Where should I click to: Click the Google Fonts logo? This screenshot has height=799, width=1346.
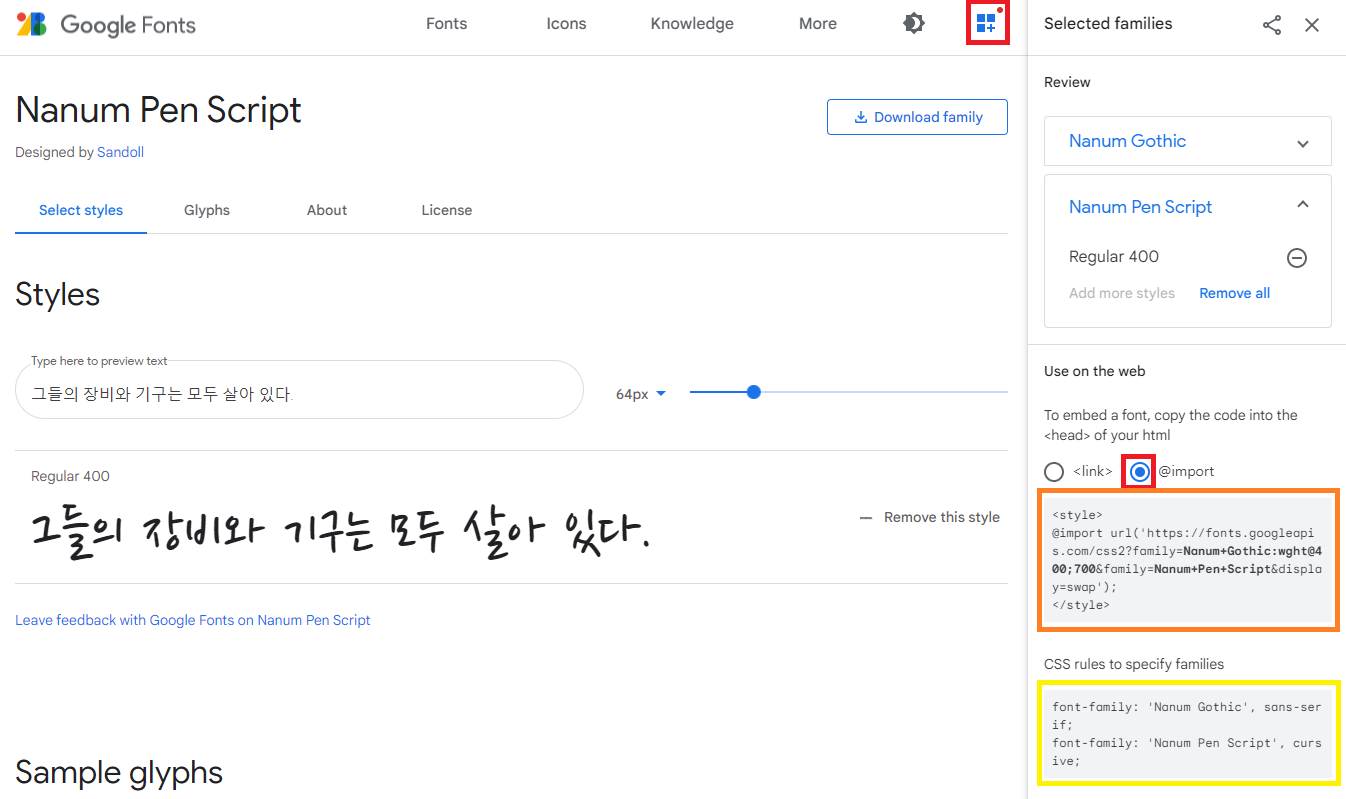(106, 24)
